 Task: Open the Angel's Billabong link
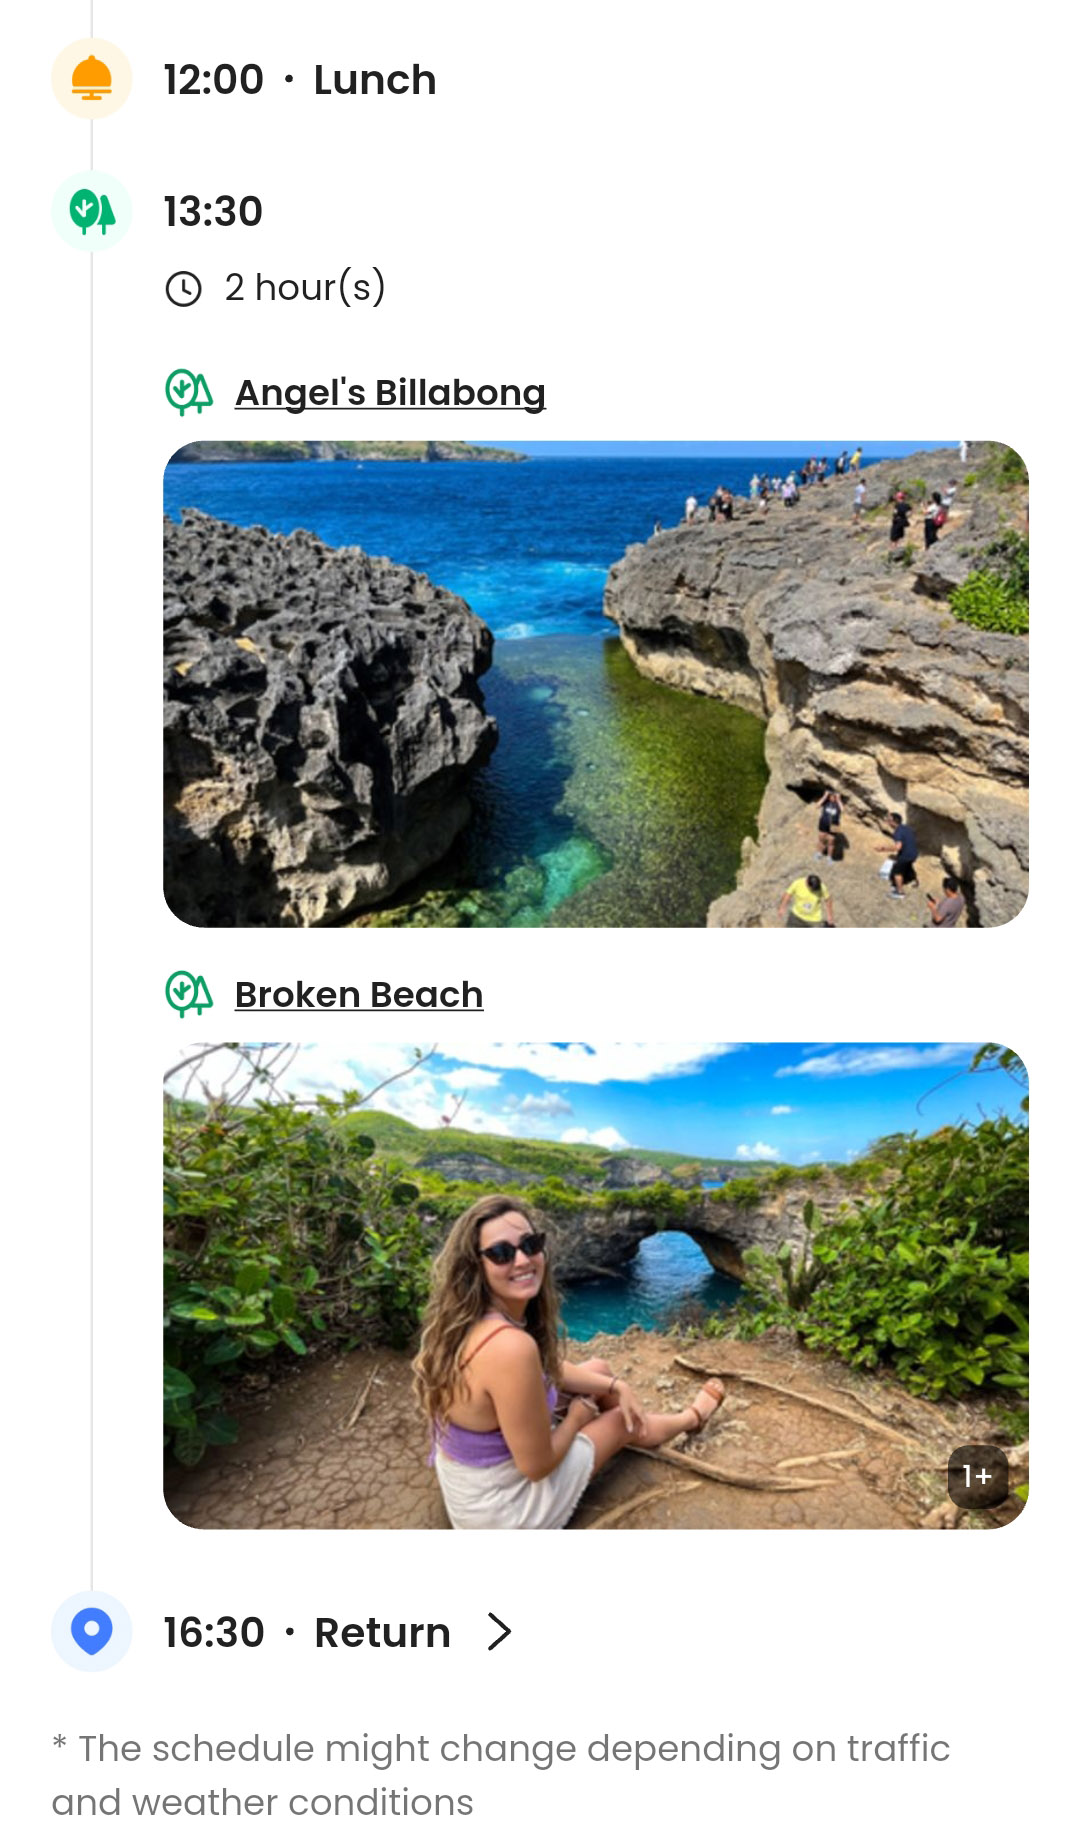(392, 392)
